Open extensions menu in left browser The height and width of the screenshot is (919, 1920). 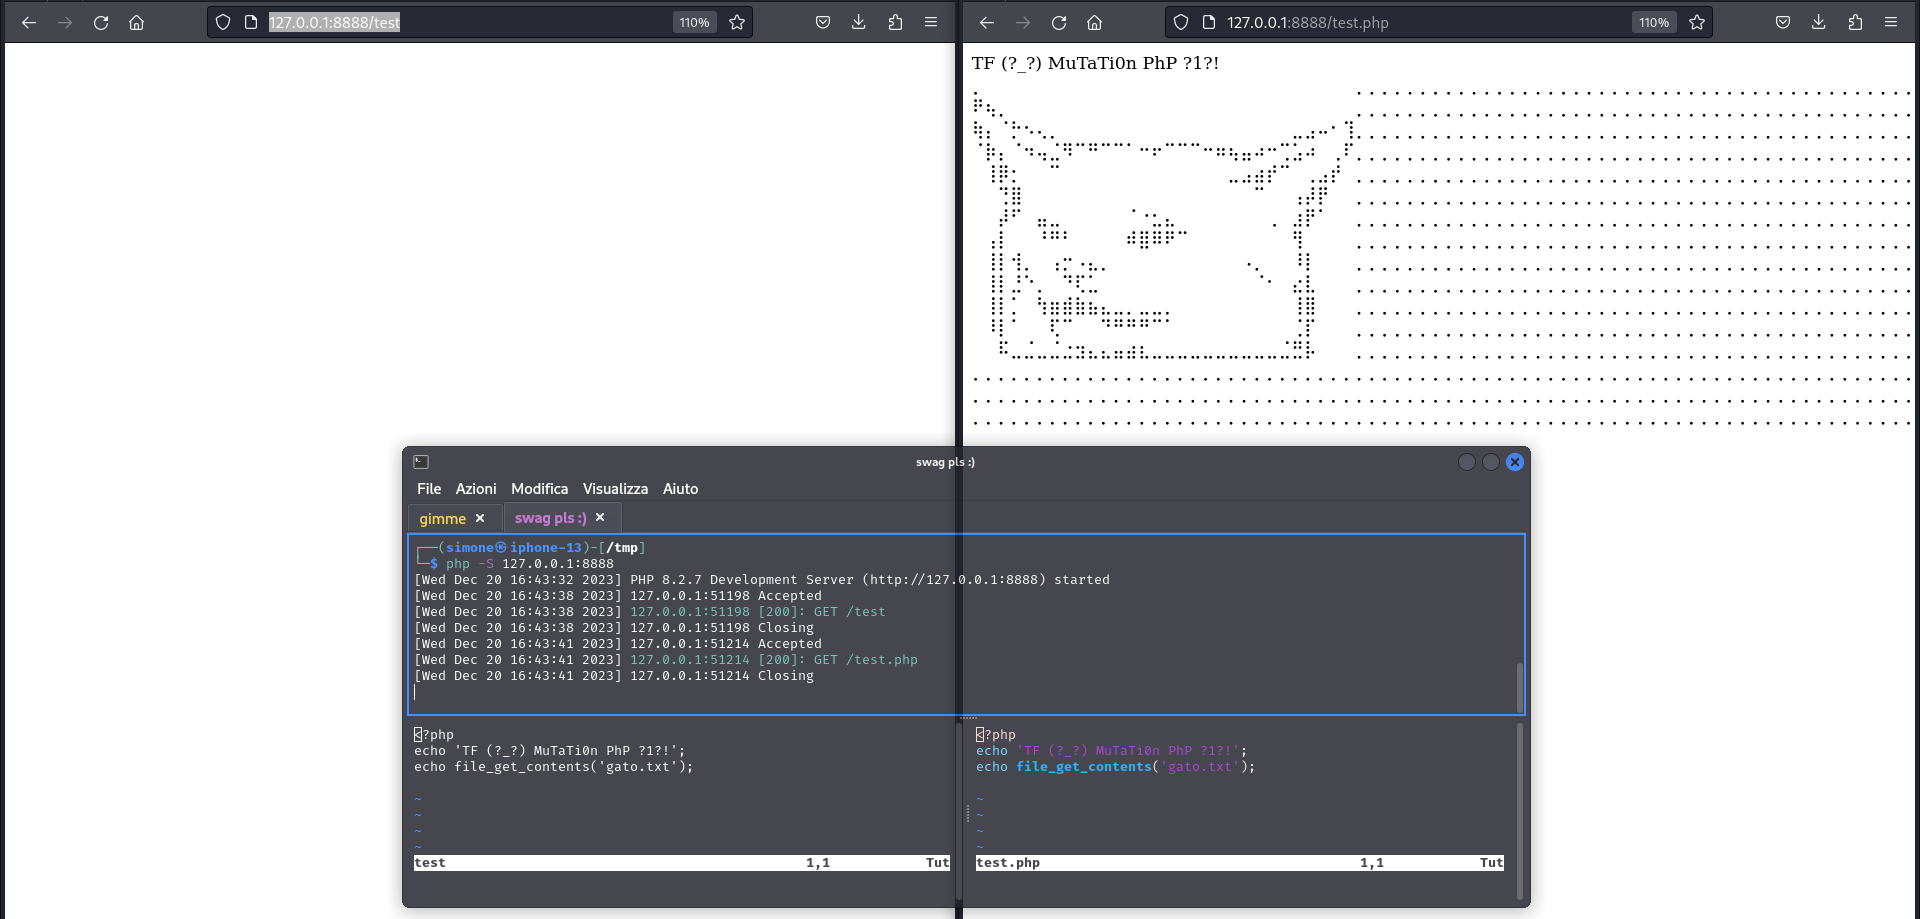[895, 22]
